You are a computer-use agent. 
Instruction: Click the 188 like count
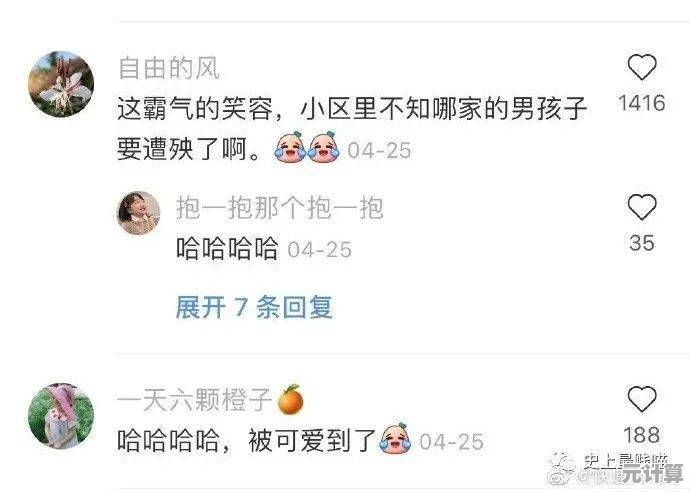pos(642,435)
